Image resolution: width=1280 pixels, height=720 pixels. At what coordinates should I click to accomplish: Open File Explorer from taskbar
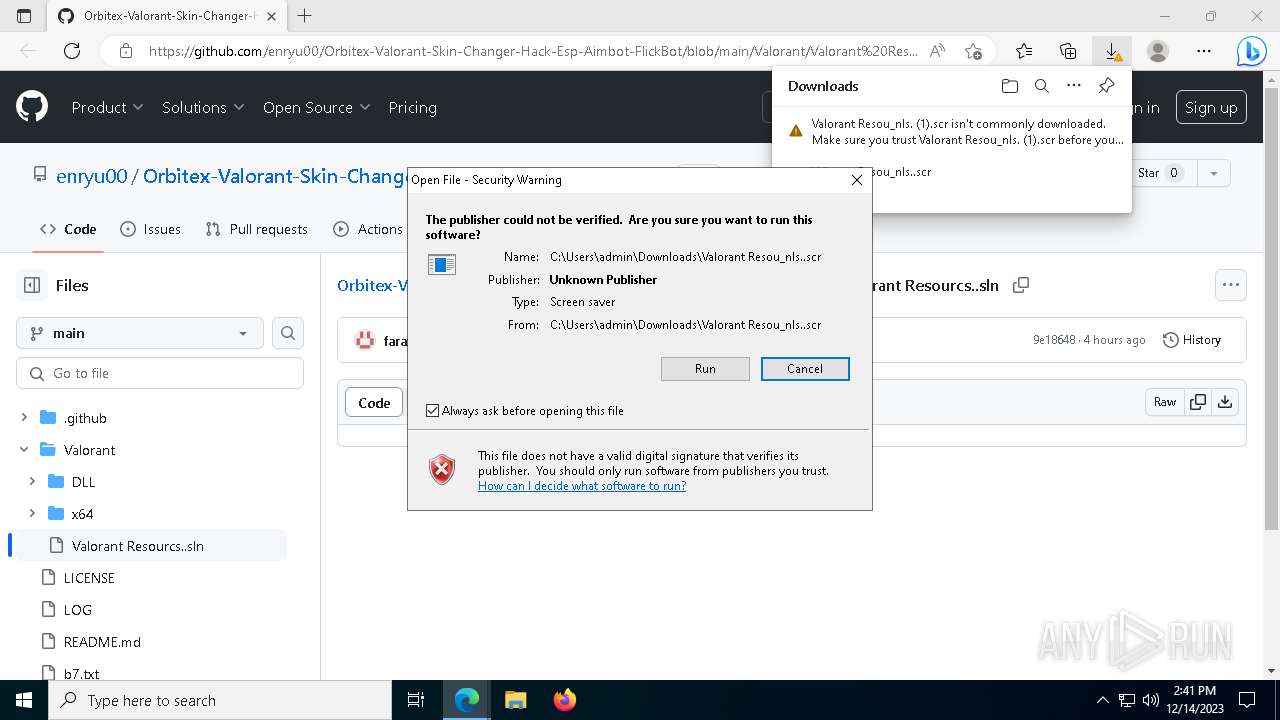point(515,700)
